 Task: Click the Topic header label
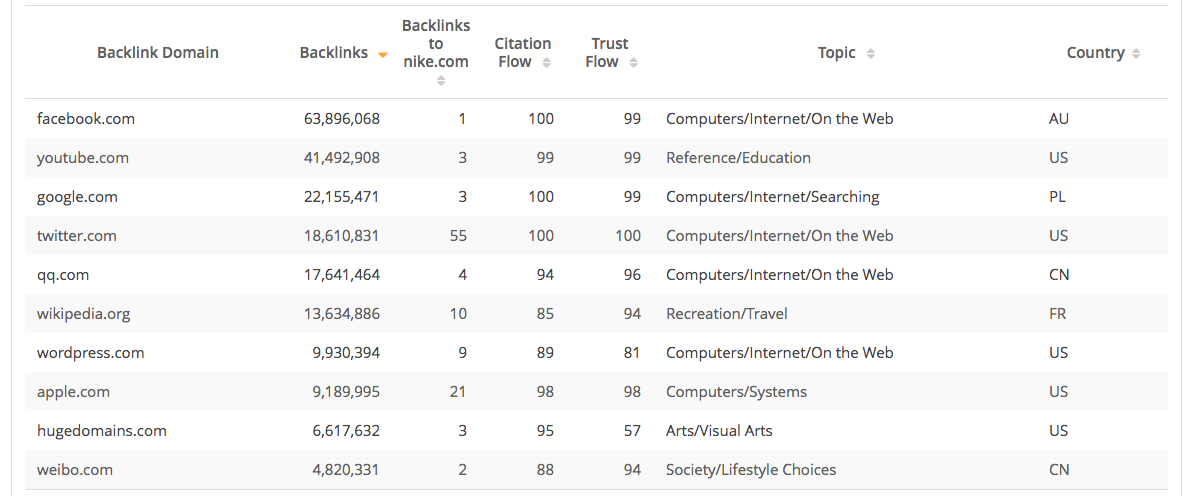[x=836, y=52]
